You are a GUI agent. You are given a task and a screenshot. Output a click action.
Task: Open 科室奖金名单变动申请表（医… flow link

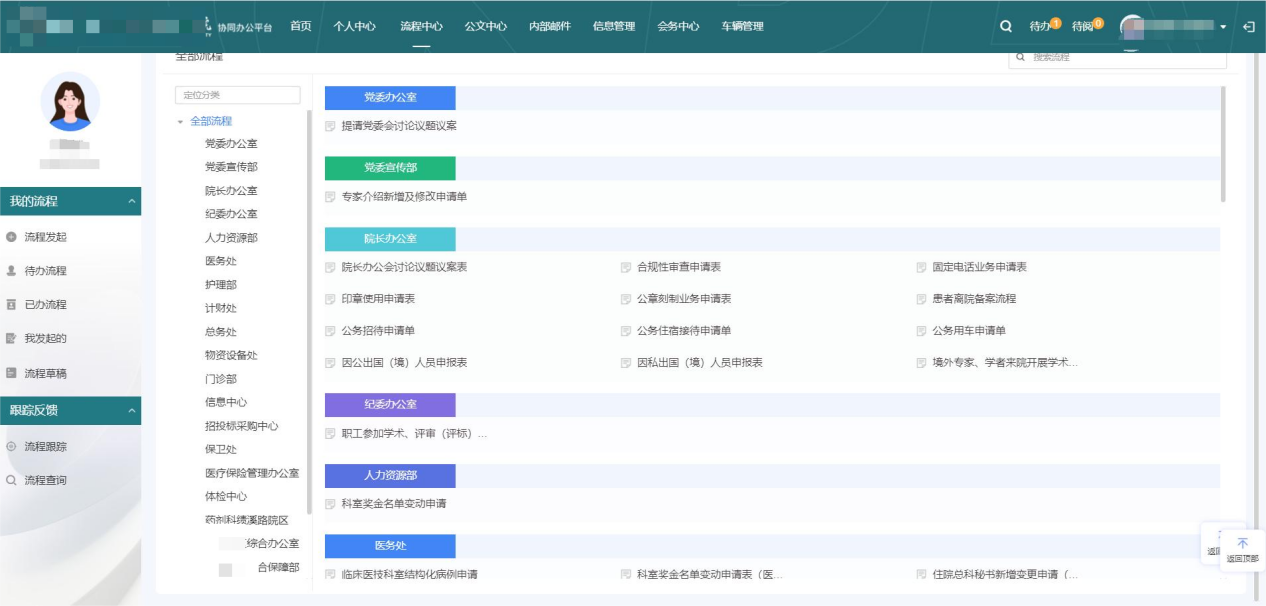[x=710, y=575]
